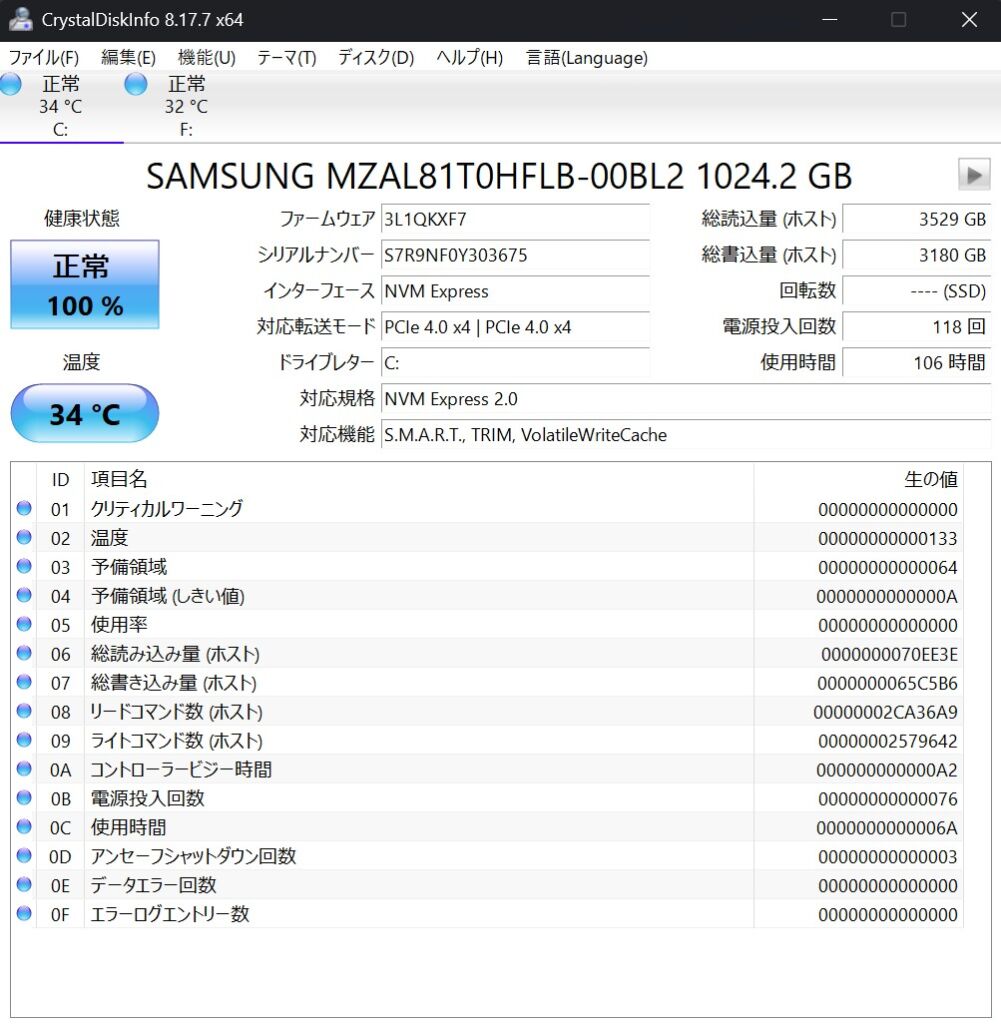1001x1024 pixels.
Task: Click status icon for row 0A コントローラービジー時間
Action: pyautogui.click(x=24, y=769)
